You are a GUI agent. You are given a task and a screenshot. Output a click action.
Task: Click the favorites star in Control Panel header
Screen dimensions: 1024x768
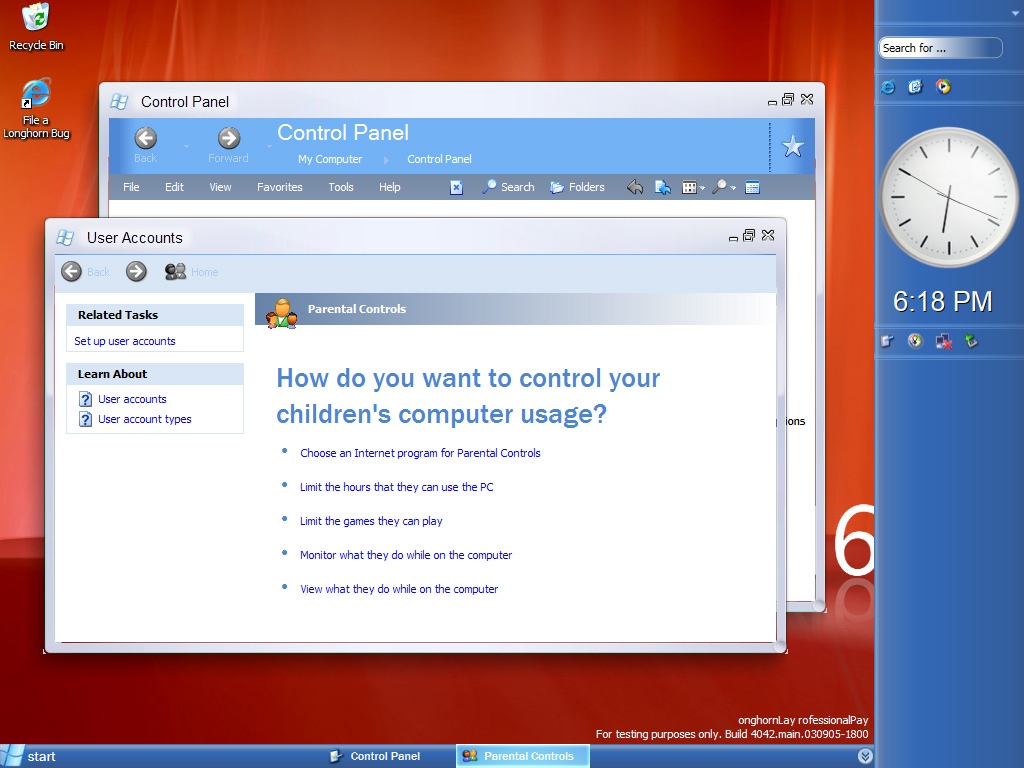coord(793,146)
